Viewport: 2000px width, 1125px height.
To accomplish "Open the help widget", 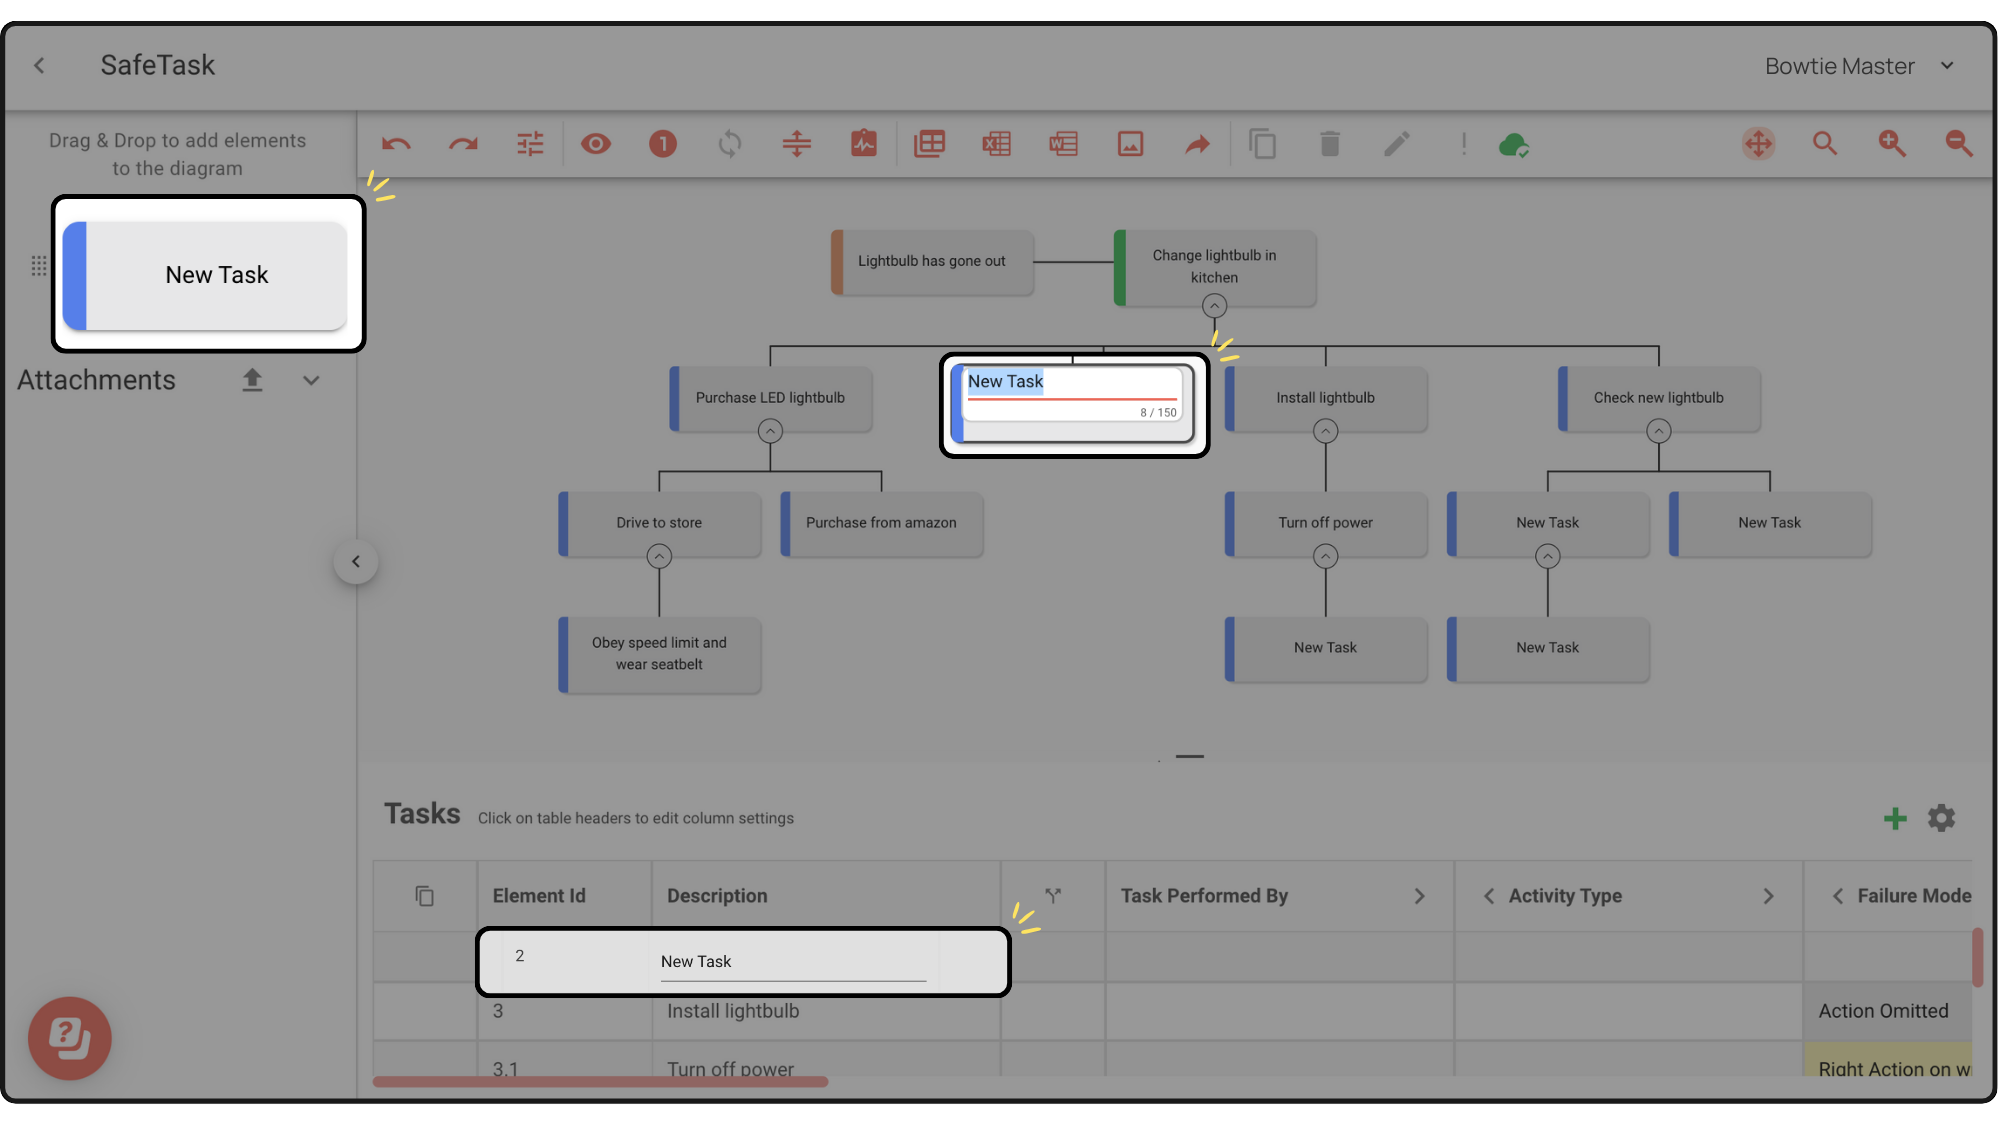I will pyautogui.click(x=69, y=1038).
